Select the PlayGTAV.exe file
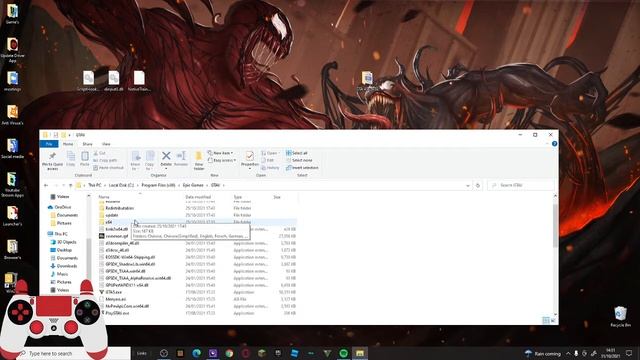Screen dimensions: 640x360 114,313
